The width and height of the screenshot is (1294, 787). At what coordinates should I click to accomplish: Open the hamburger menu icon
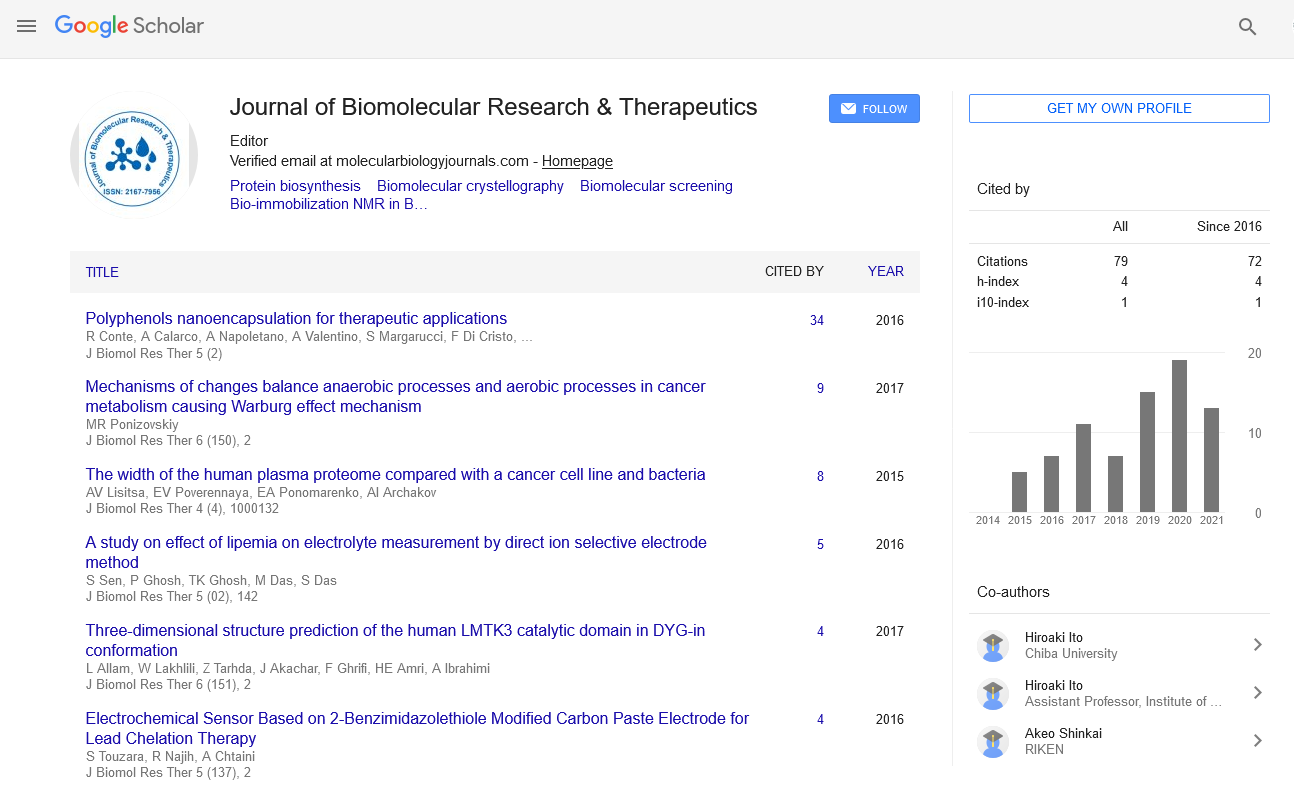tap(27, 26)
